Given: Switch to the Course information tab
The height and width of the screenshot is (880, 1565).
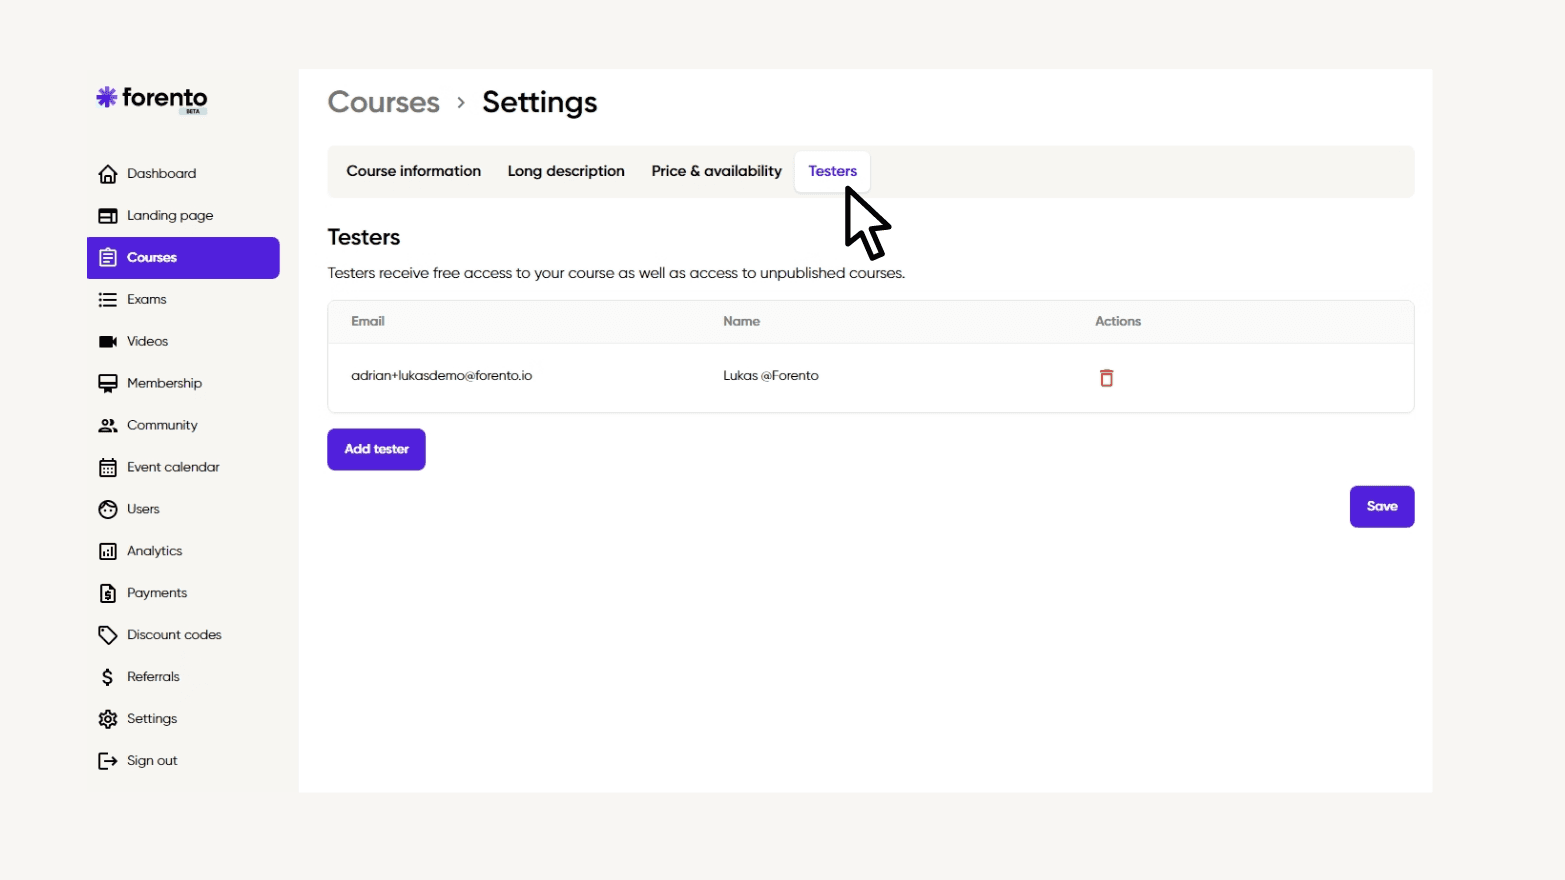Looking at the screenshot, I should coord(414,171).
